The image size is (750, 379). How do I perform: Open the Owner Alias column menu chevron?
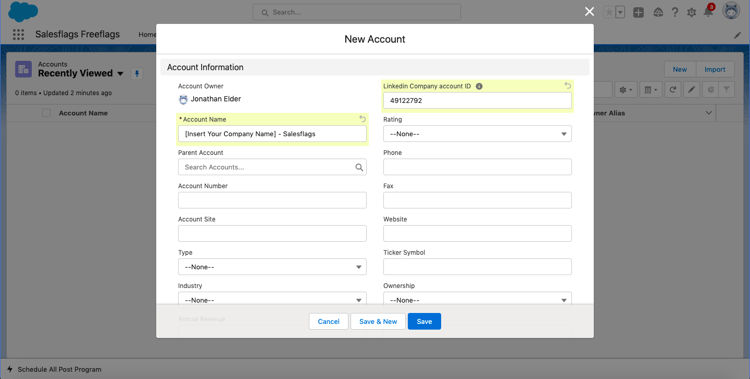[708, 113]
